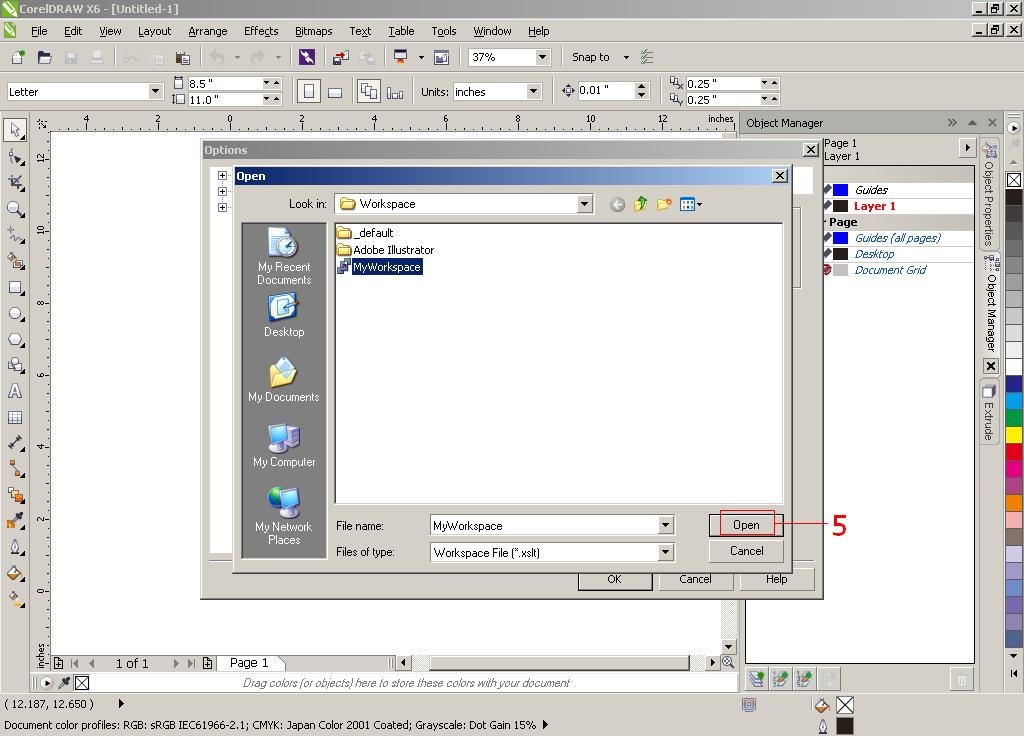Screen dimensions: 1024x736
Task: Open the Units inches dropdown
Action: click(534, 91)
